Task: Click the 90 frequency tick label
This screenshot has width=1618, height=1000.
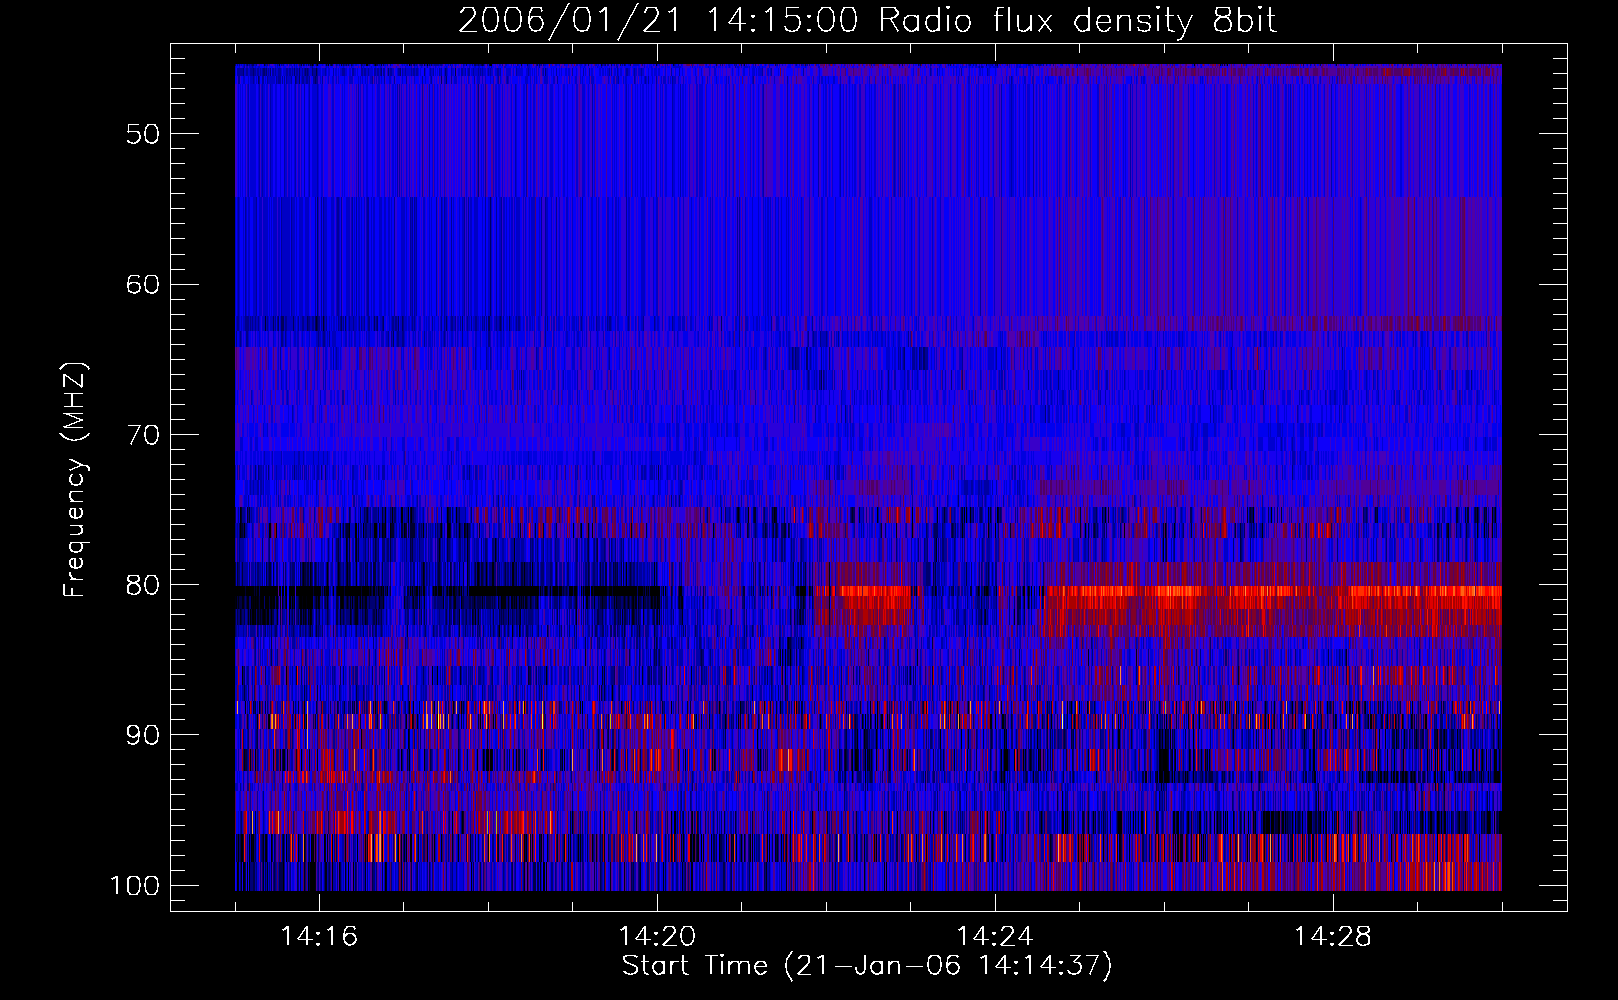Action: (x=144, y=736)
